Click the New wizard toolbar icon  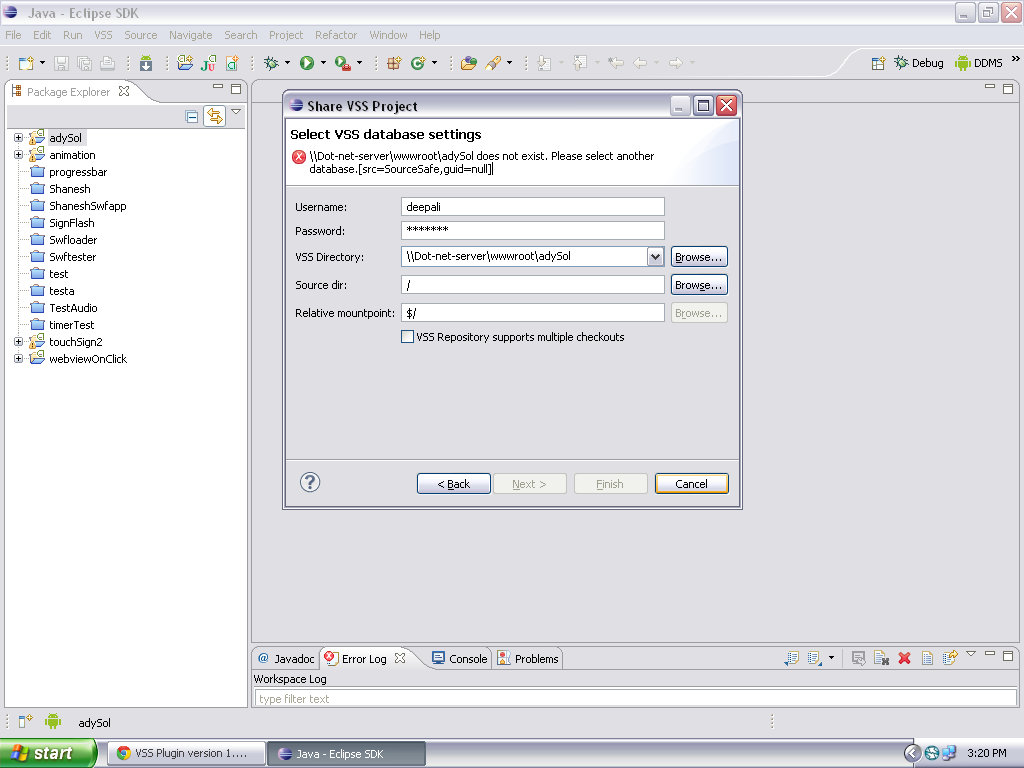click(x=26, y=63)
